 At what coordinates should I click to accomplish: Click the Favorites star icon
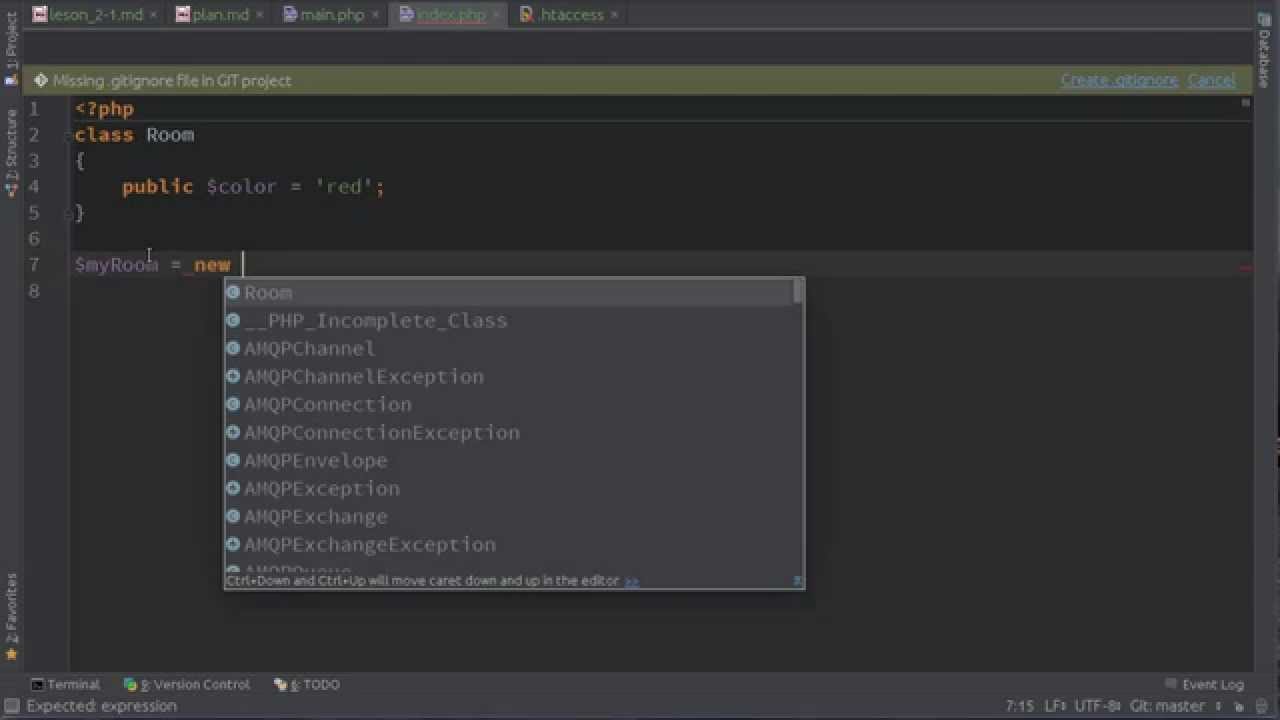click(x=11, y=655)
